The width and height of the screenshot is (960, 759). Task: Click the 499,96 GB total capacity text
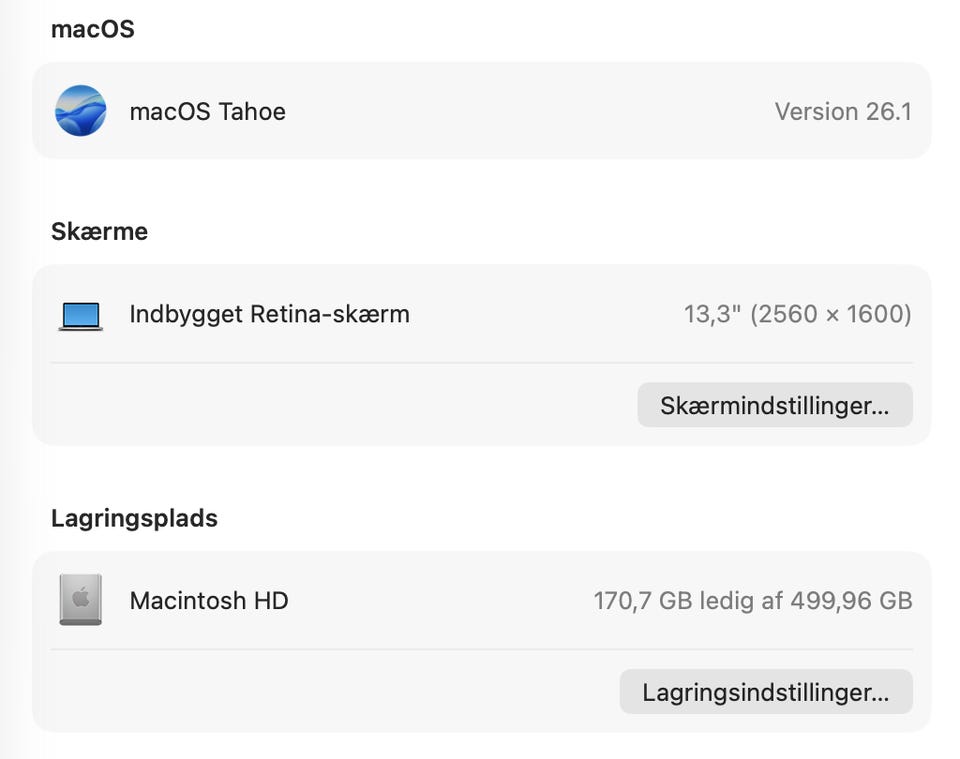pos(851,600)
